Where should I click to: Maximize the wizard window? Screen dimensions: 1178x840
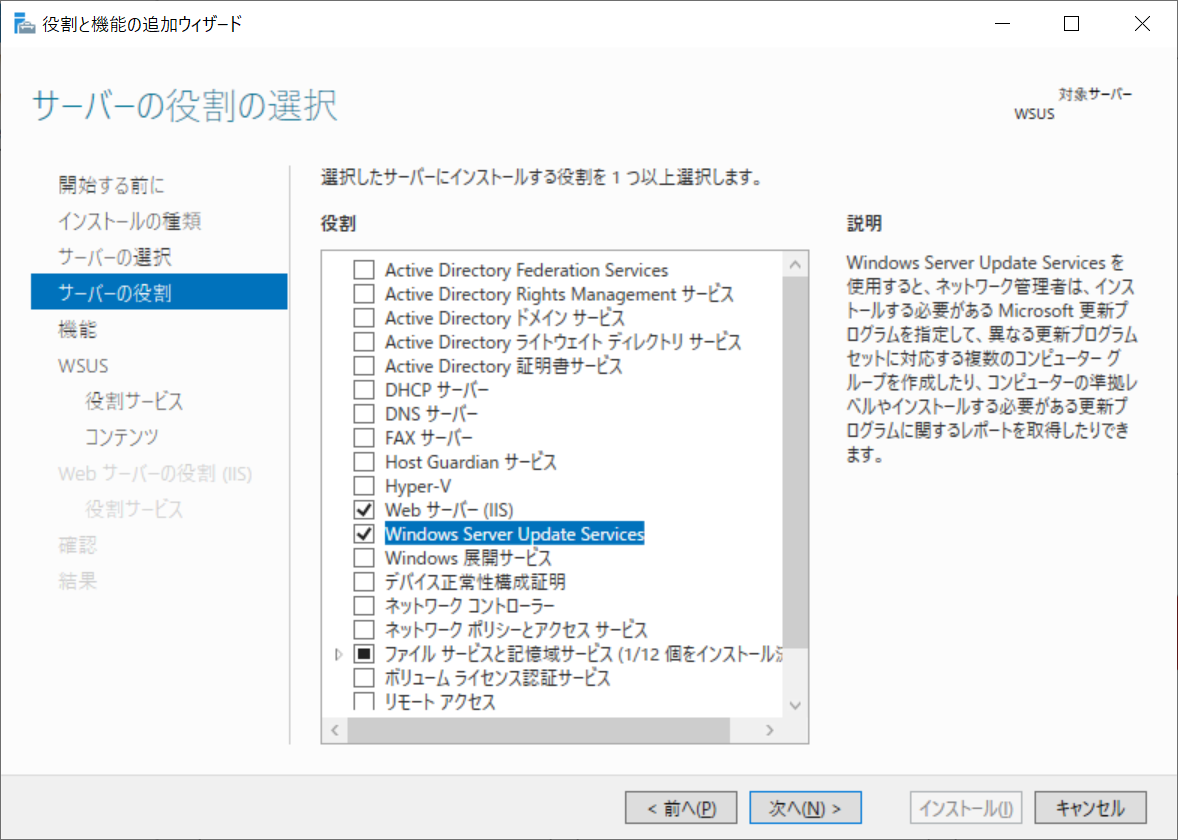(x=1072, y=24)
